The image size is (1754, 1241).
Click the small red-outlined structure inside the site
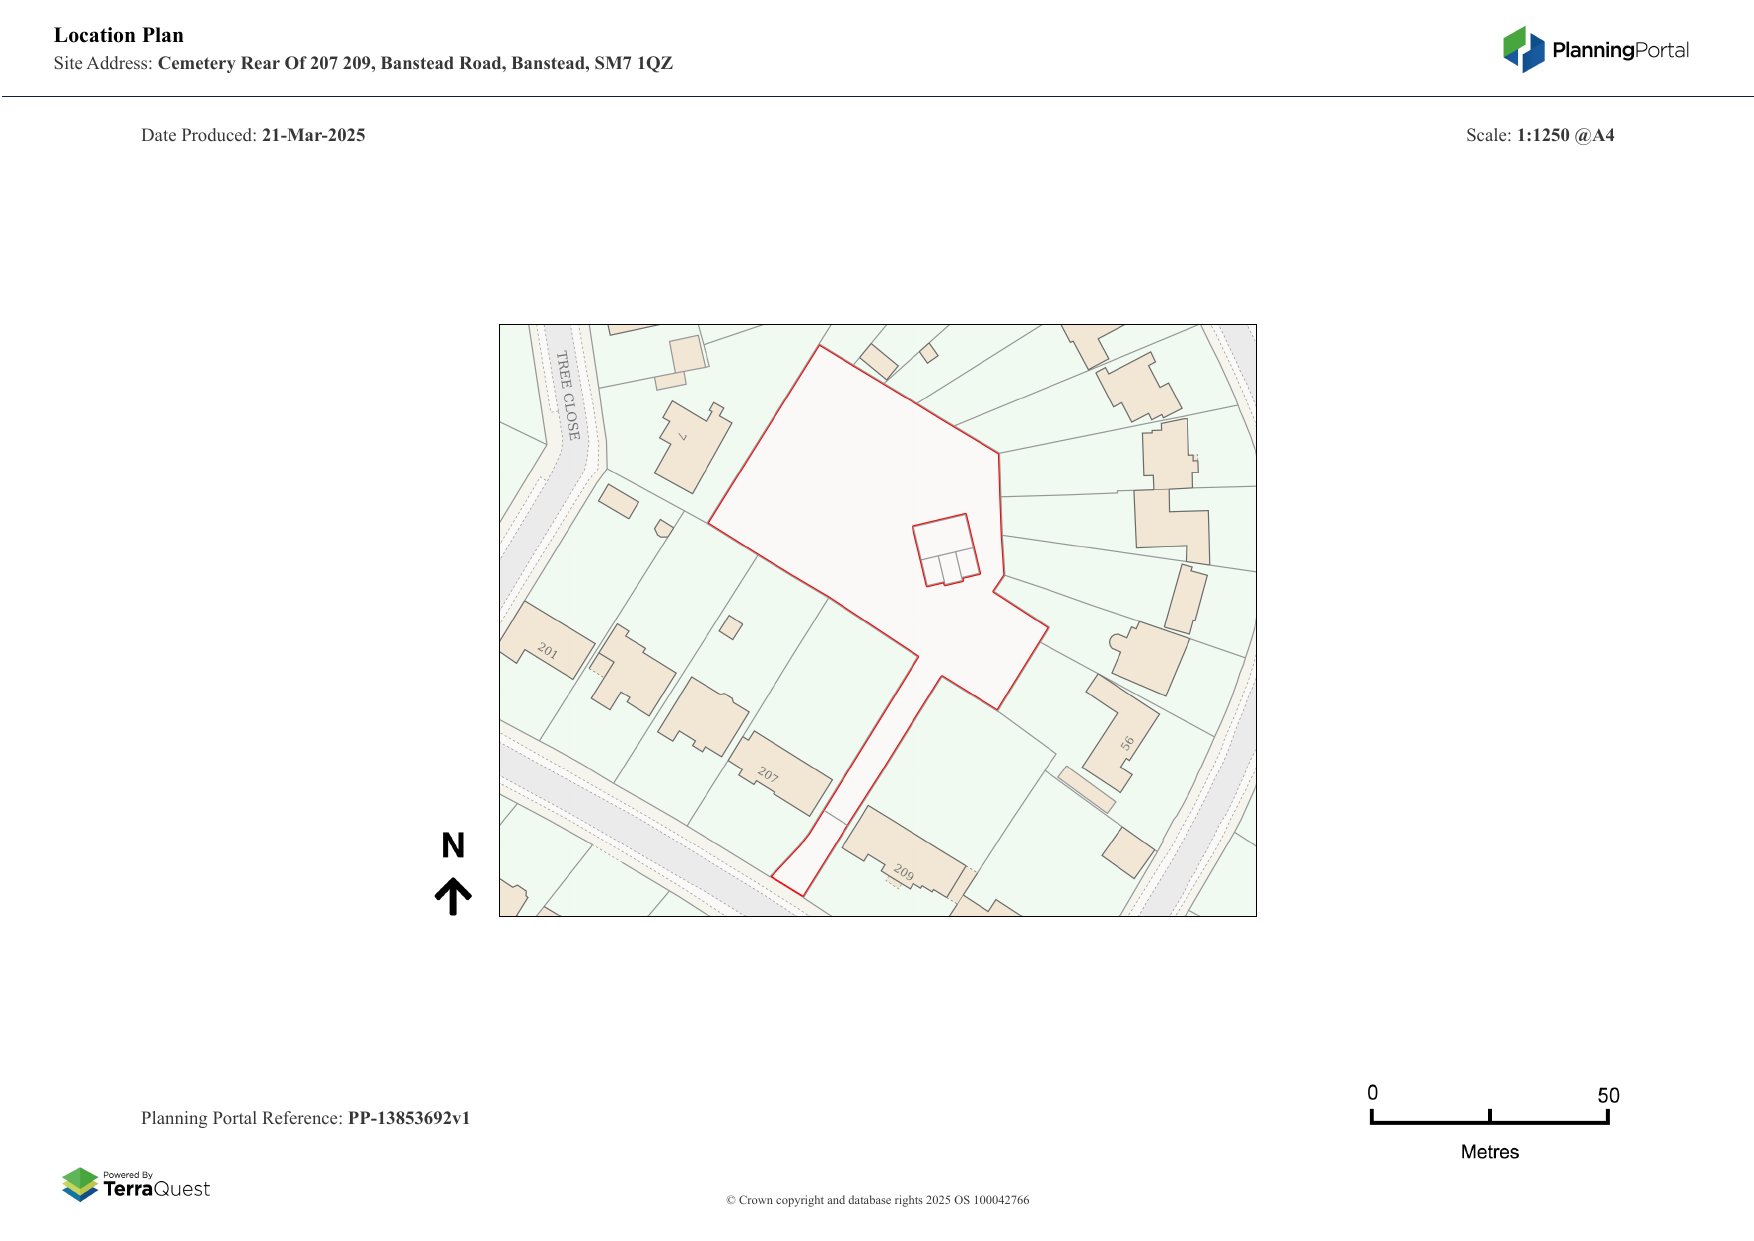click(x=945, y=550)
